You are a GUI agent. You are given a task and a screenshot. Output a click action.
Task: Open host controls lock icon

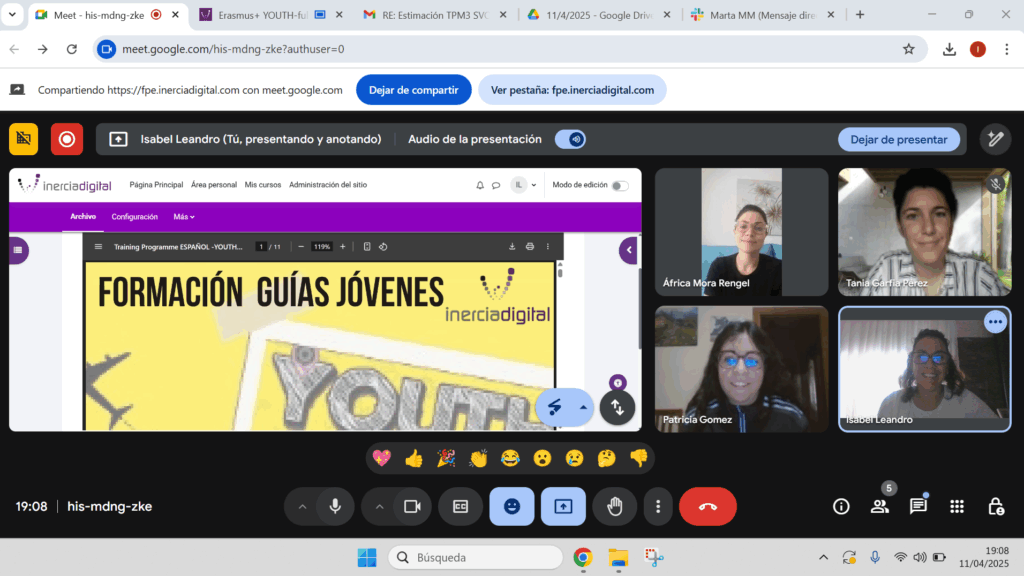[x=995, y=506]
